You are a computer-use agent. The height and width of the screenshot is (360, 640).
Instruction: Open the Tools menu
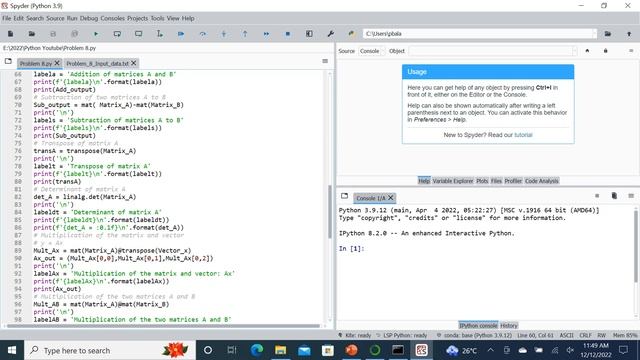tap(157, 18)
